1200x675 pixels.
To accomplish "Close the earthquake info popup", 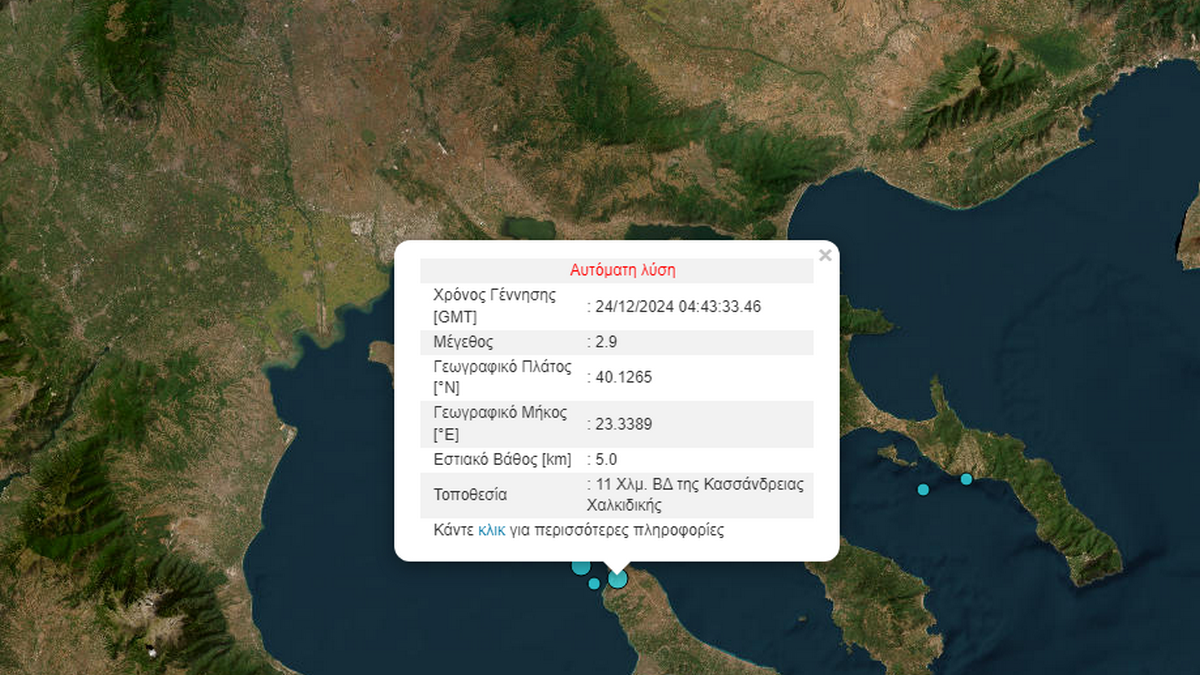I will coord(825,256).
